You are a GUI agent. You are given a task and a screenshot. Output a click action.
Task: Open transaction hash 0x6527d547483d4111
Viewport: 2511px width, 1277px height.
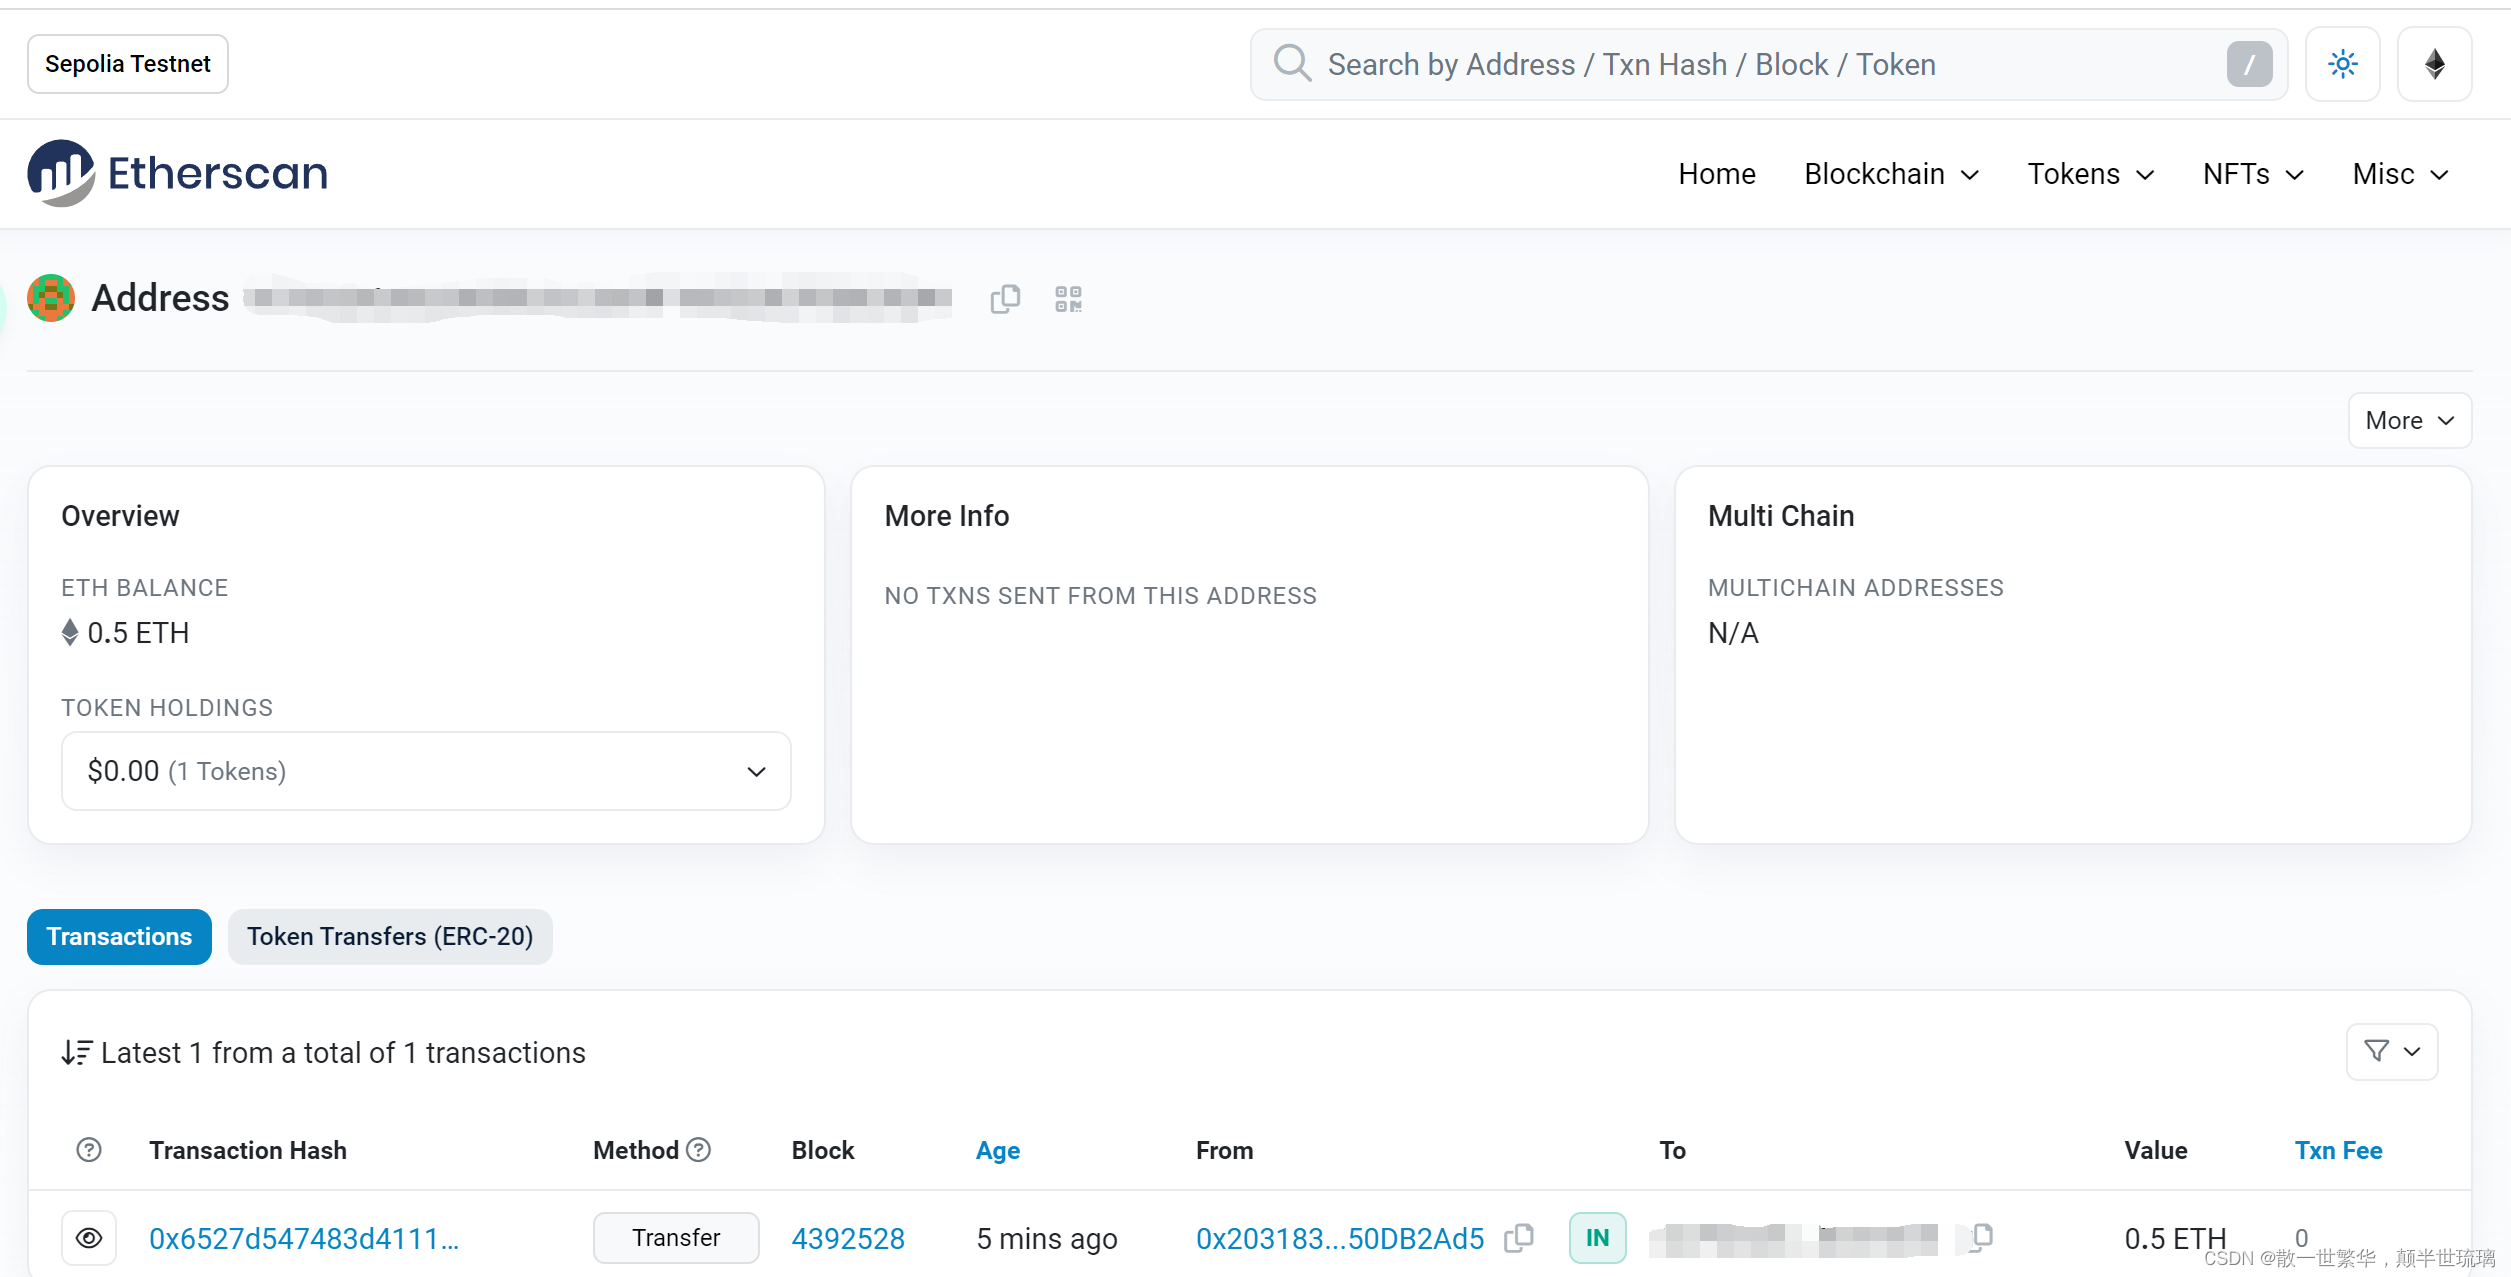[x=304, y=1238]
